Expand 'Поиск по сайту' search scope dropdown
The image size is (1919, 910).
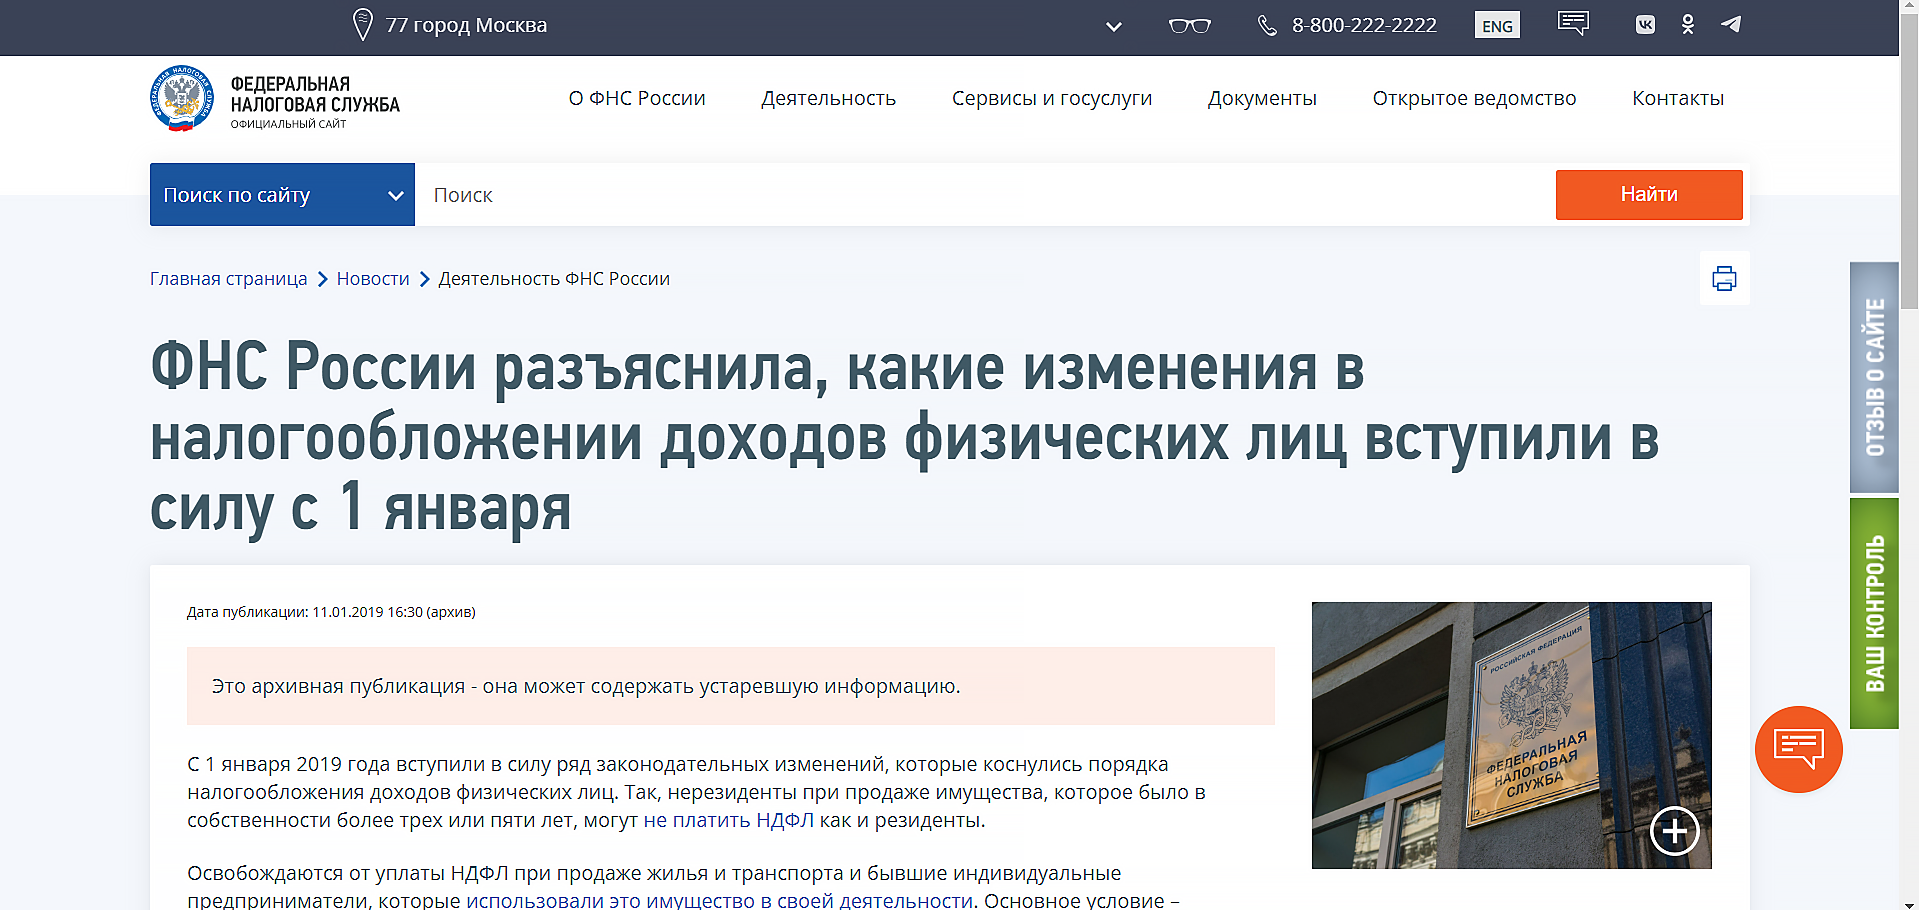(282, 194)
